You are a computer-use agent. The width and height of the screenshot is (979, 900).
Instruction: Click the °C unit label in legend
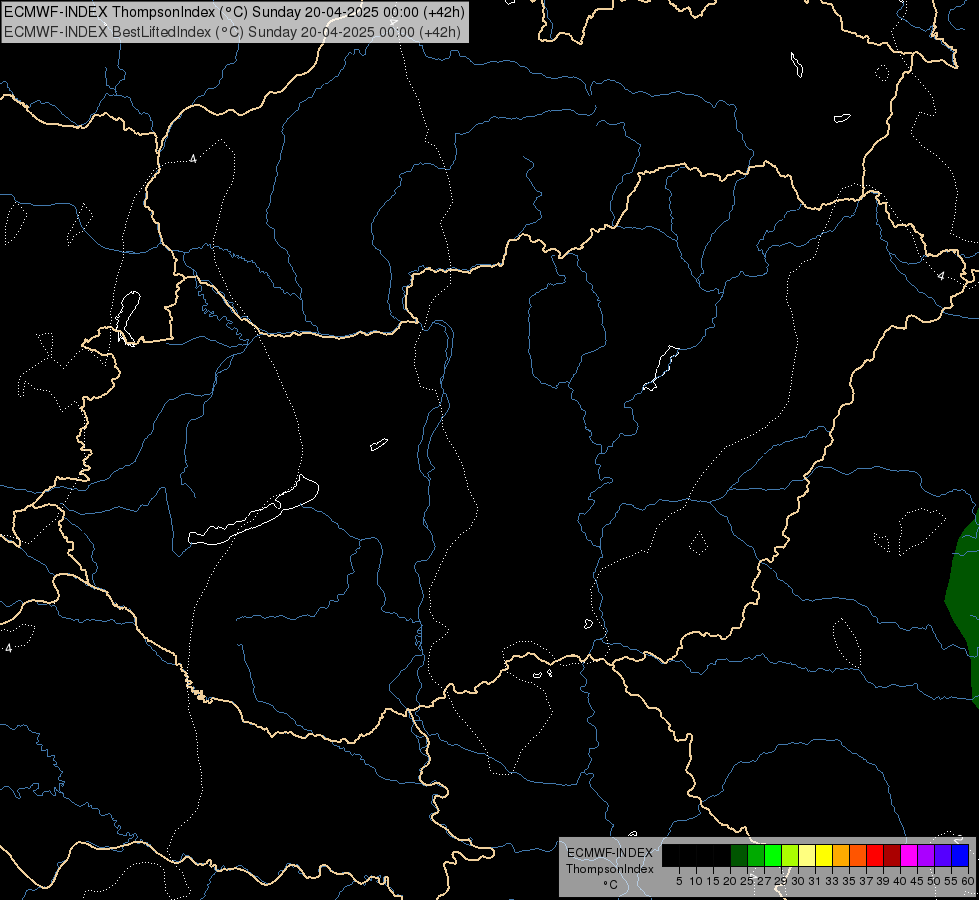610,885
